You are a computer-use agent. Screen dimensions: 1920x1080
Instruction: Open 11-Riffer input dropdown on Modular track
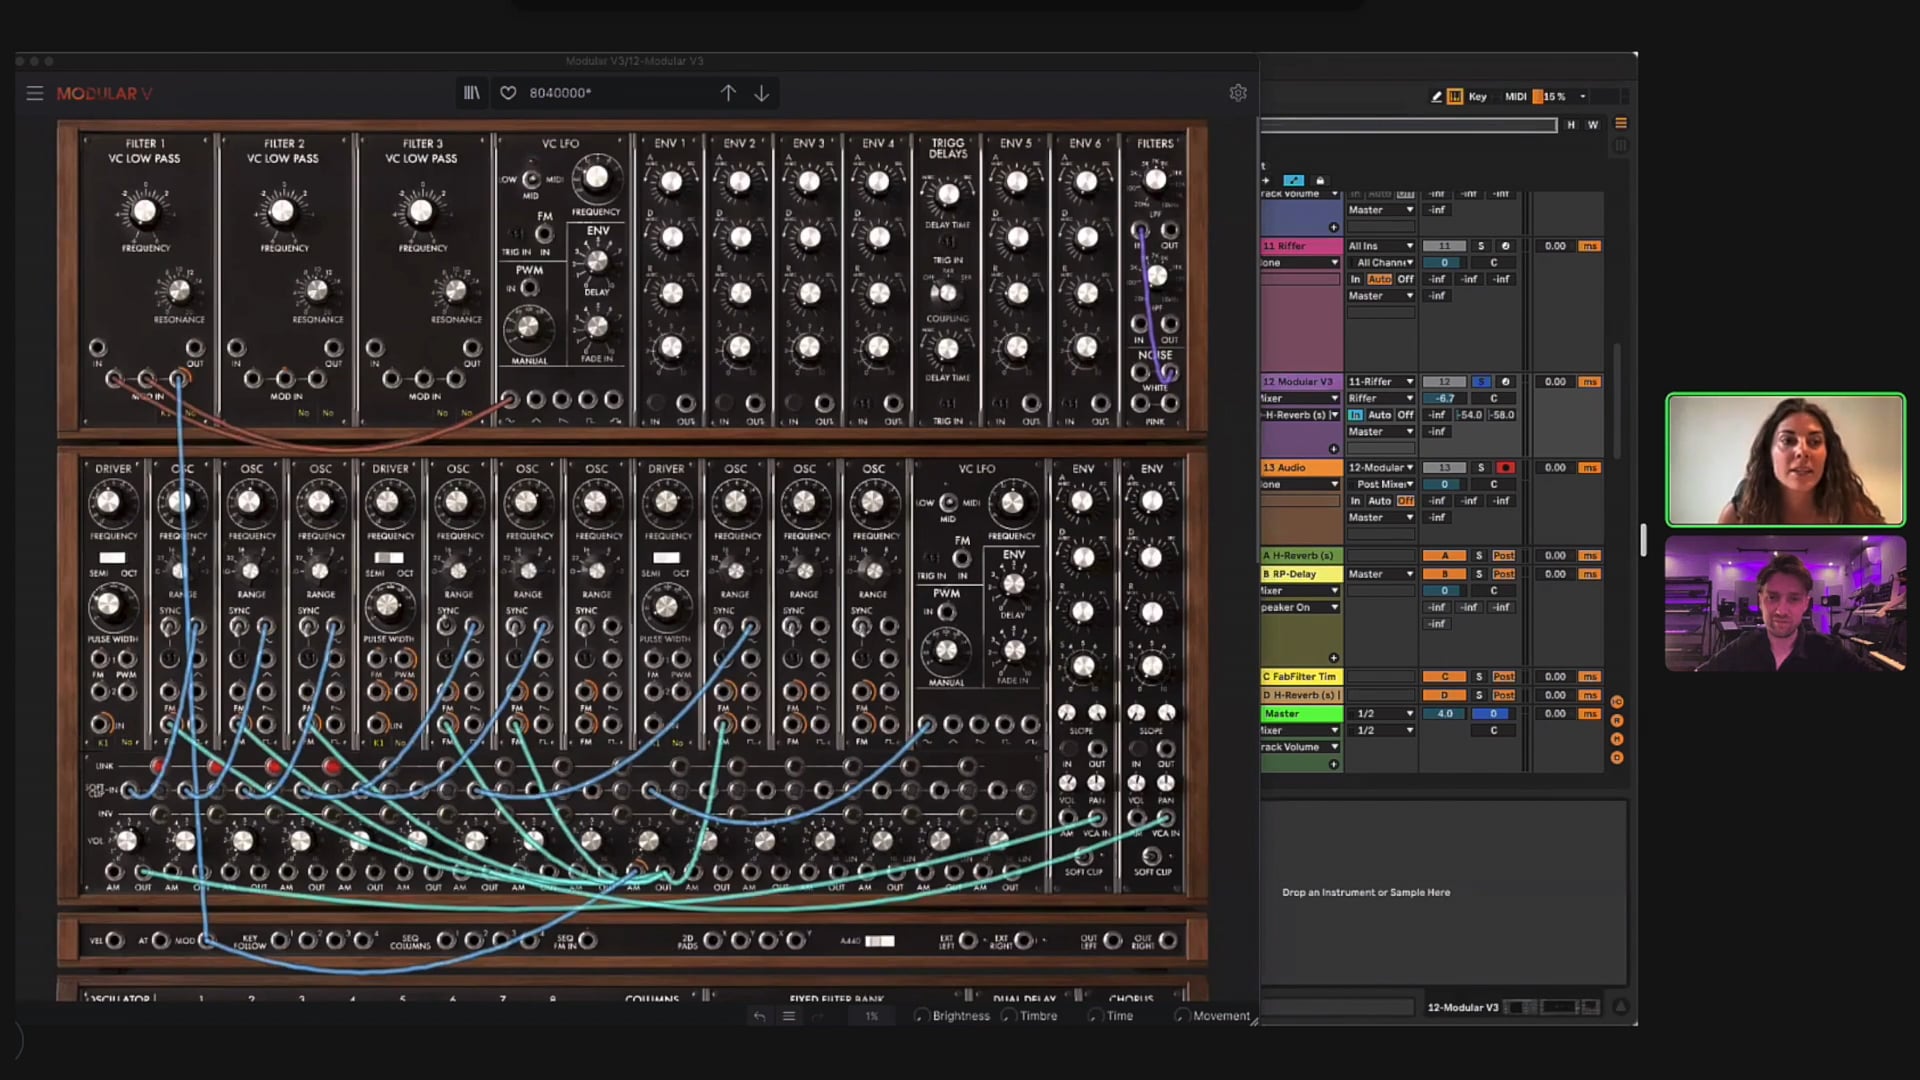click(1380, 382)
